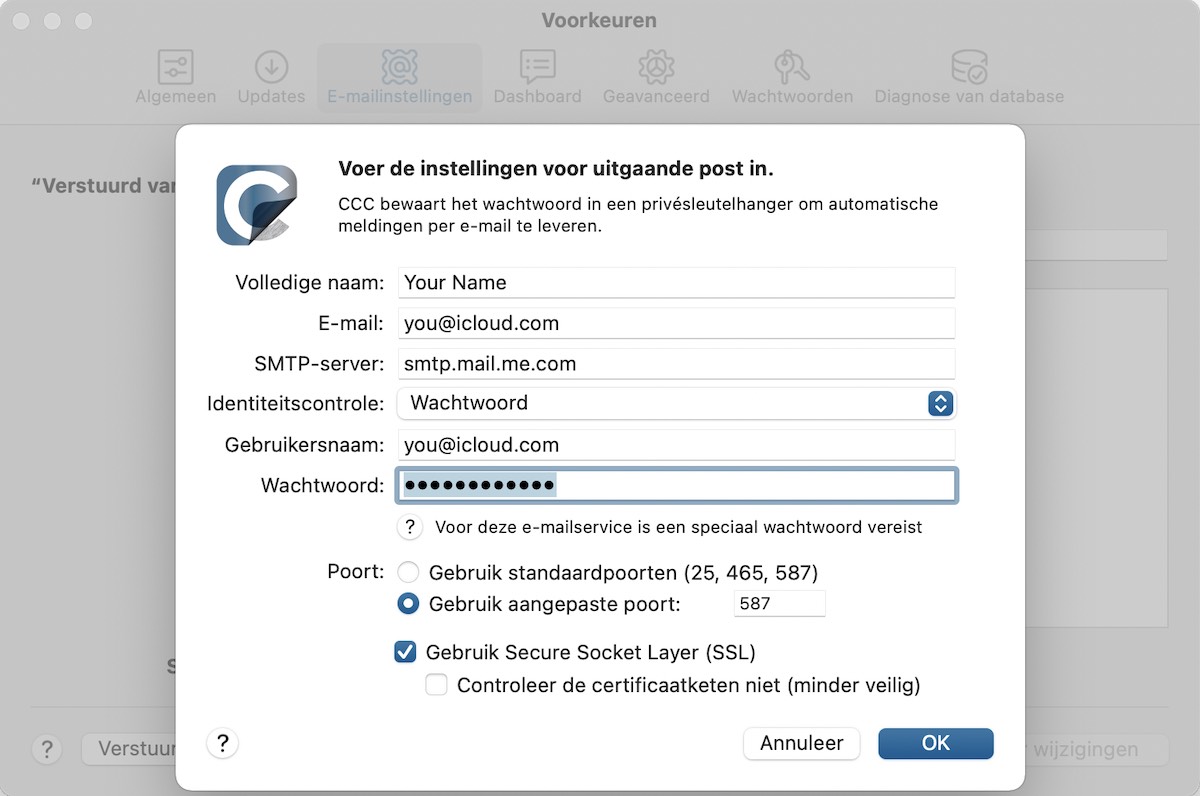The height and width of the screenshot is (796, 1200).
Task: Open the Identiteitscontrole Wachtwoord dropdown
Action: [x=676, y=403]
